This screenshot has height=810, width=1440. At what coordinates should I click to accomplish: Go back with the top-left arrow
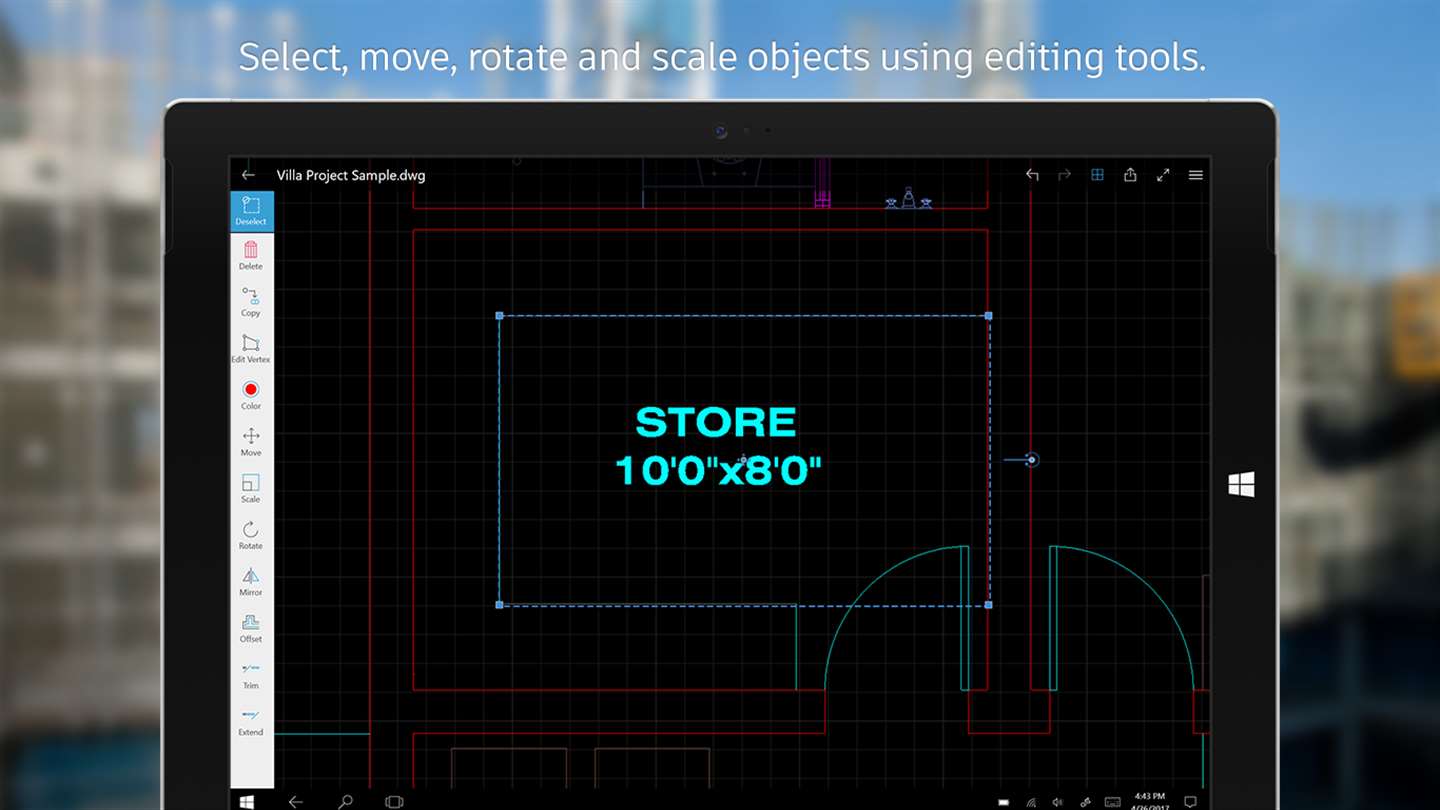coord(248,175)
